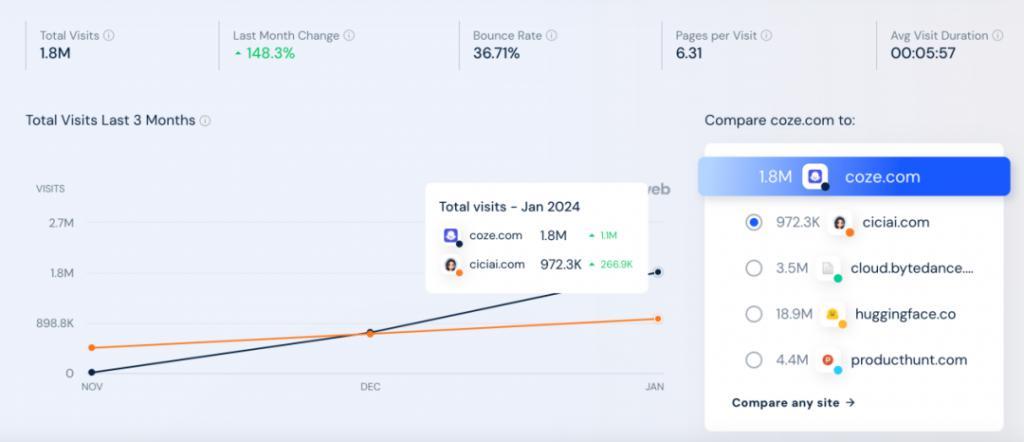Open Bounce Rate info tooltip icon
This screenshot has width=1024, height=442.
[552, 36]
